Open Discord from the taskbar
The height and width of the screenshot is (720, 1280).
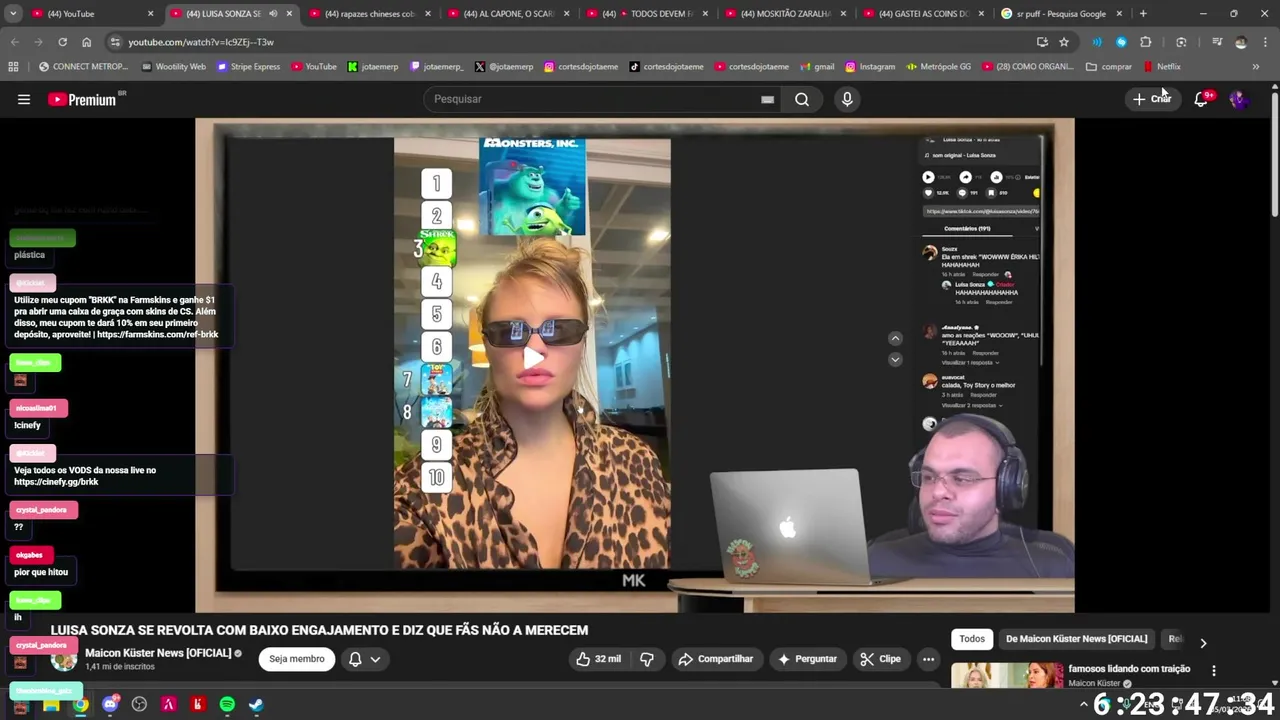110,704
